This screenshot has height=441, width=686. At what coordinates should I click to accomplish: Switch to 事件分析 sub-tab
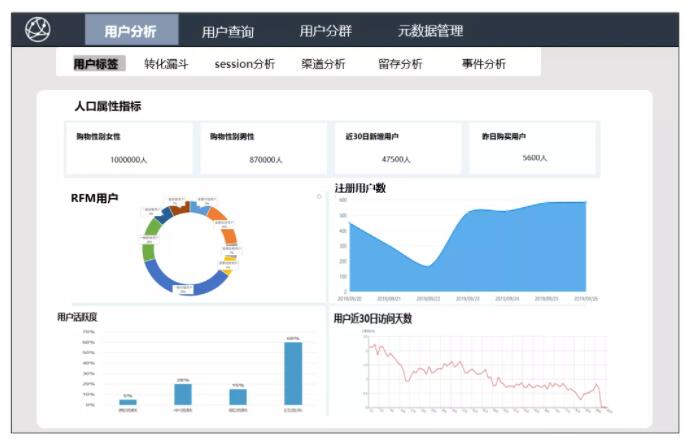[x=483, y=64]
